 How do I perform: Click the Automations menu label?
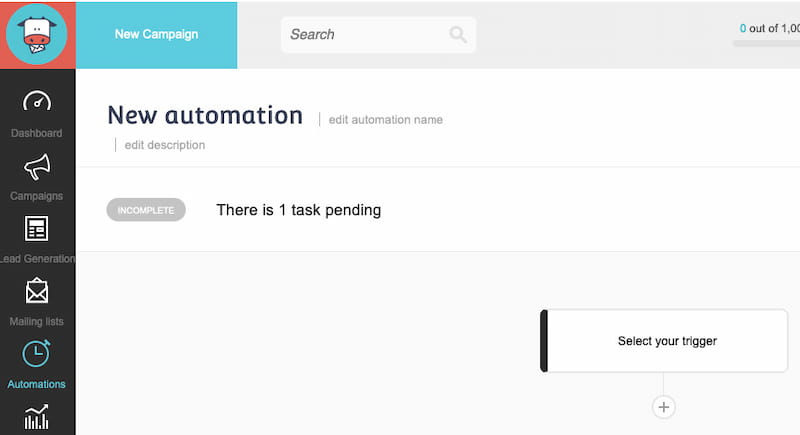(x=37, y=384)
